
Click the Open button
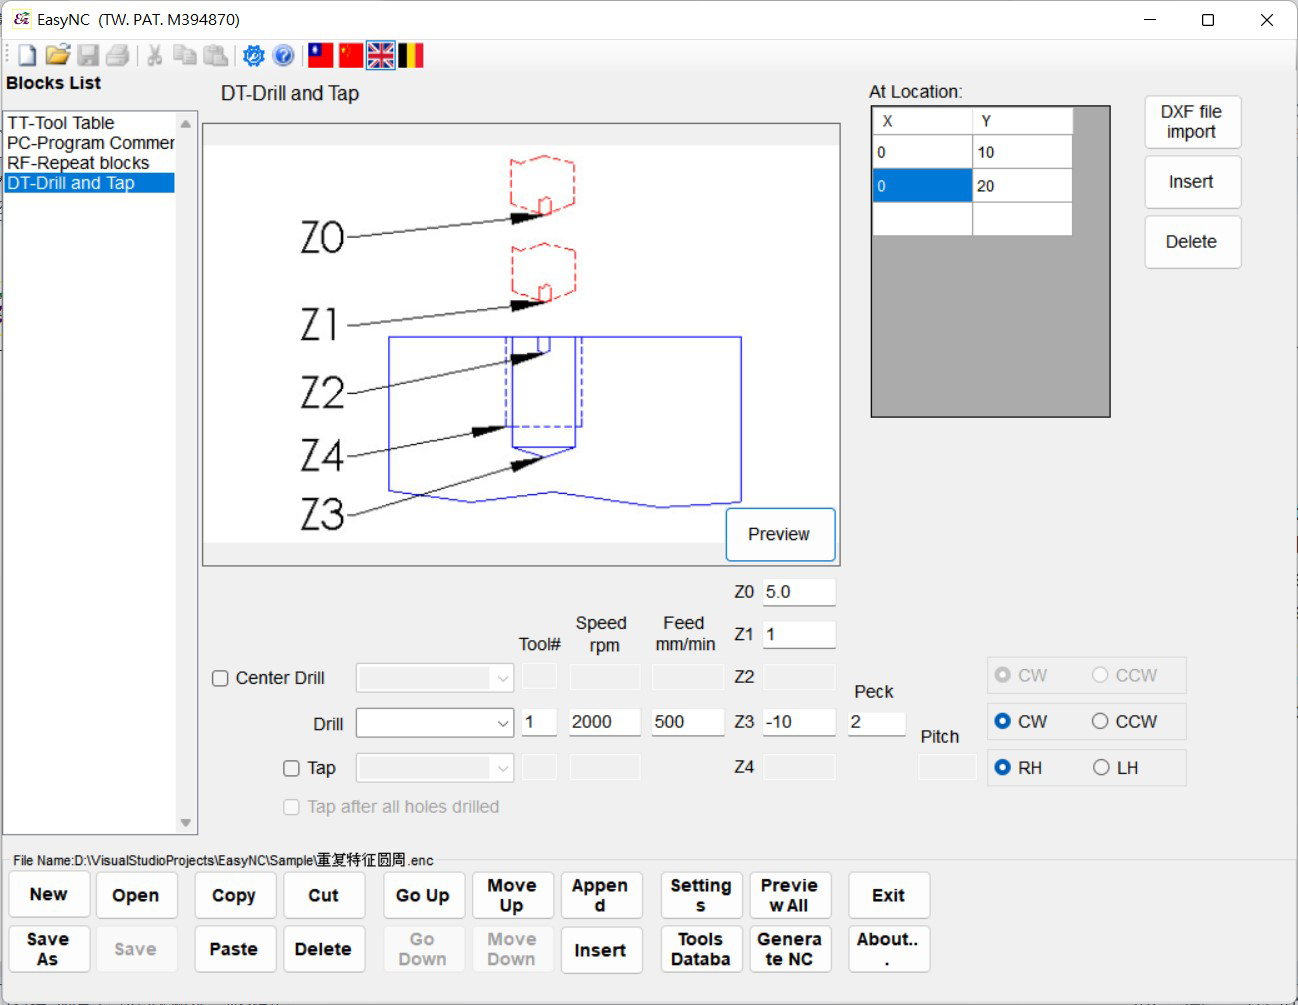pos(136,895)
